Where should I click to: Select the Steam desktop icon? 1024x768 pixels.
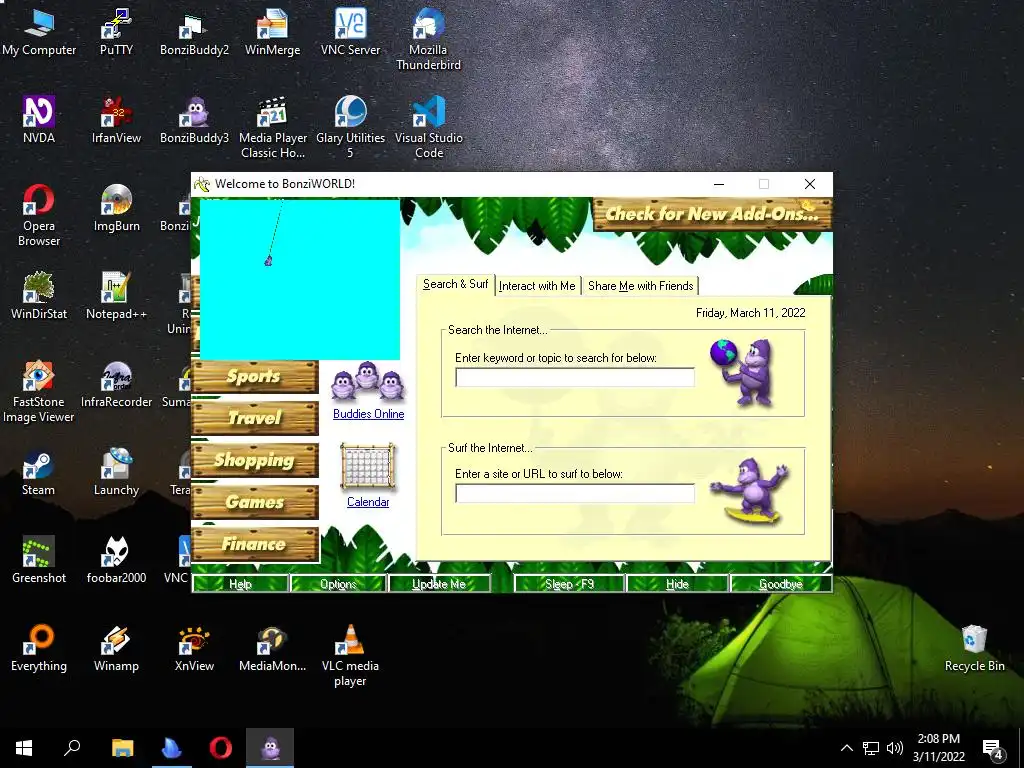tap(39, 472)
